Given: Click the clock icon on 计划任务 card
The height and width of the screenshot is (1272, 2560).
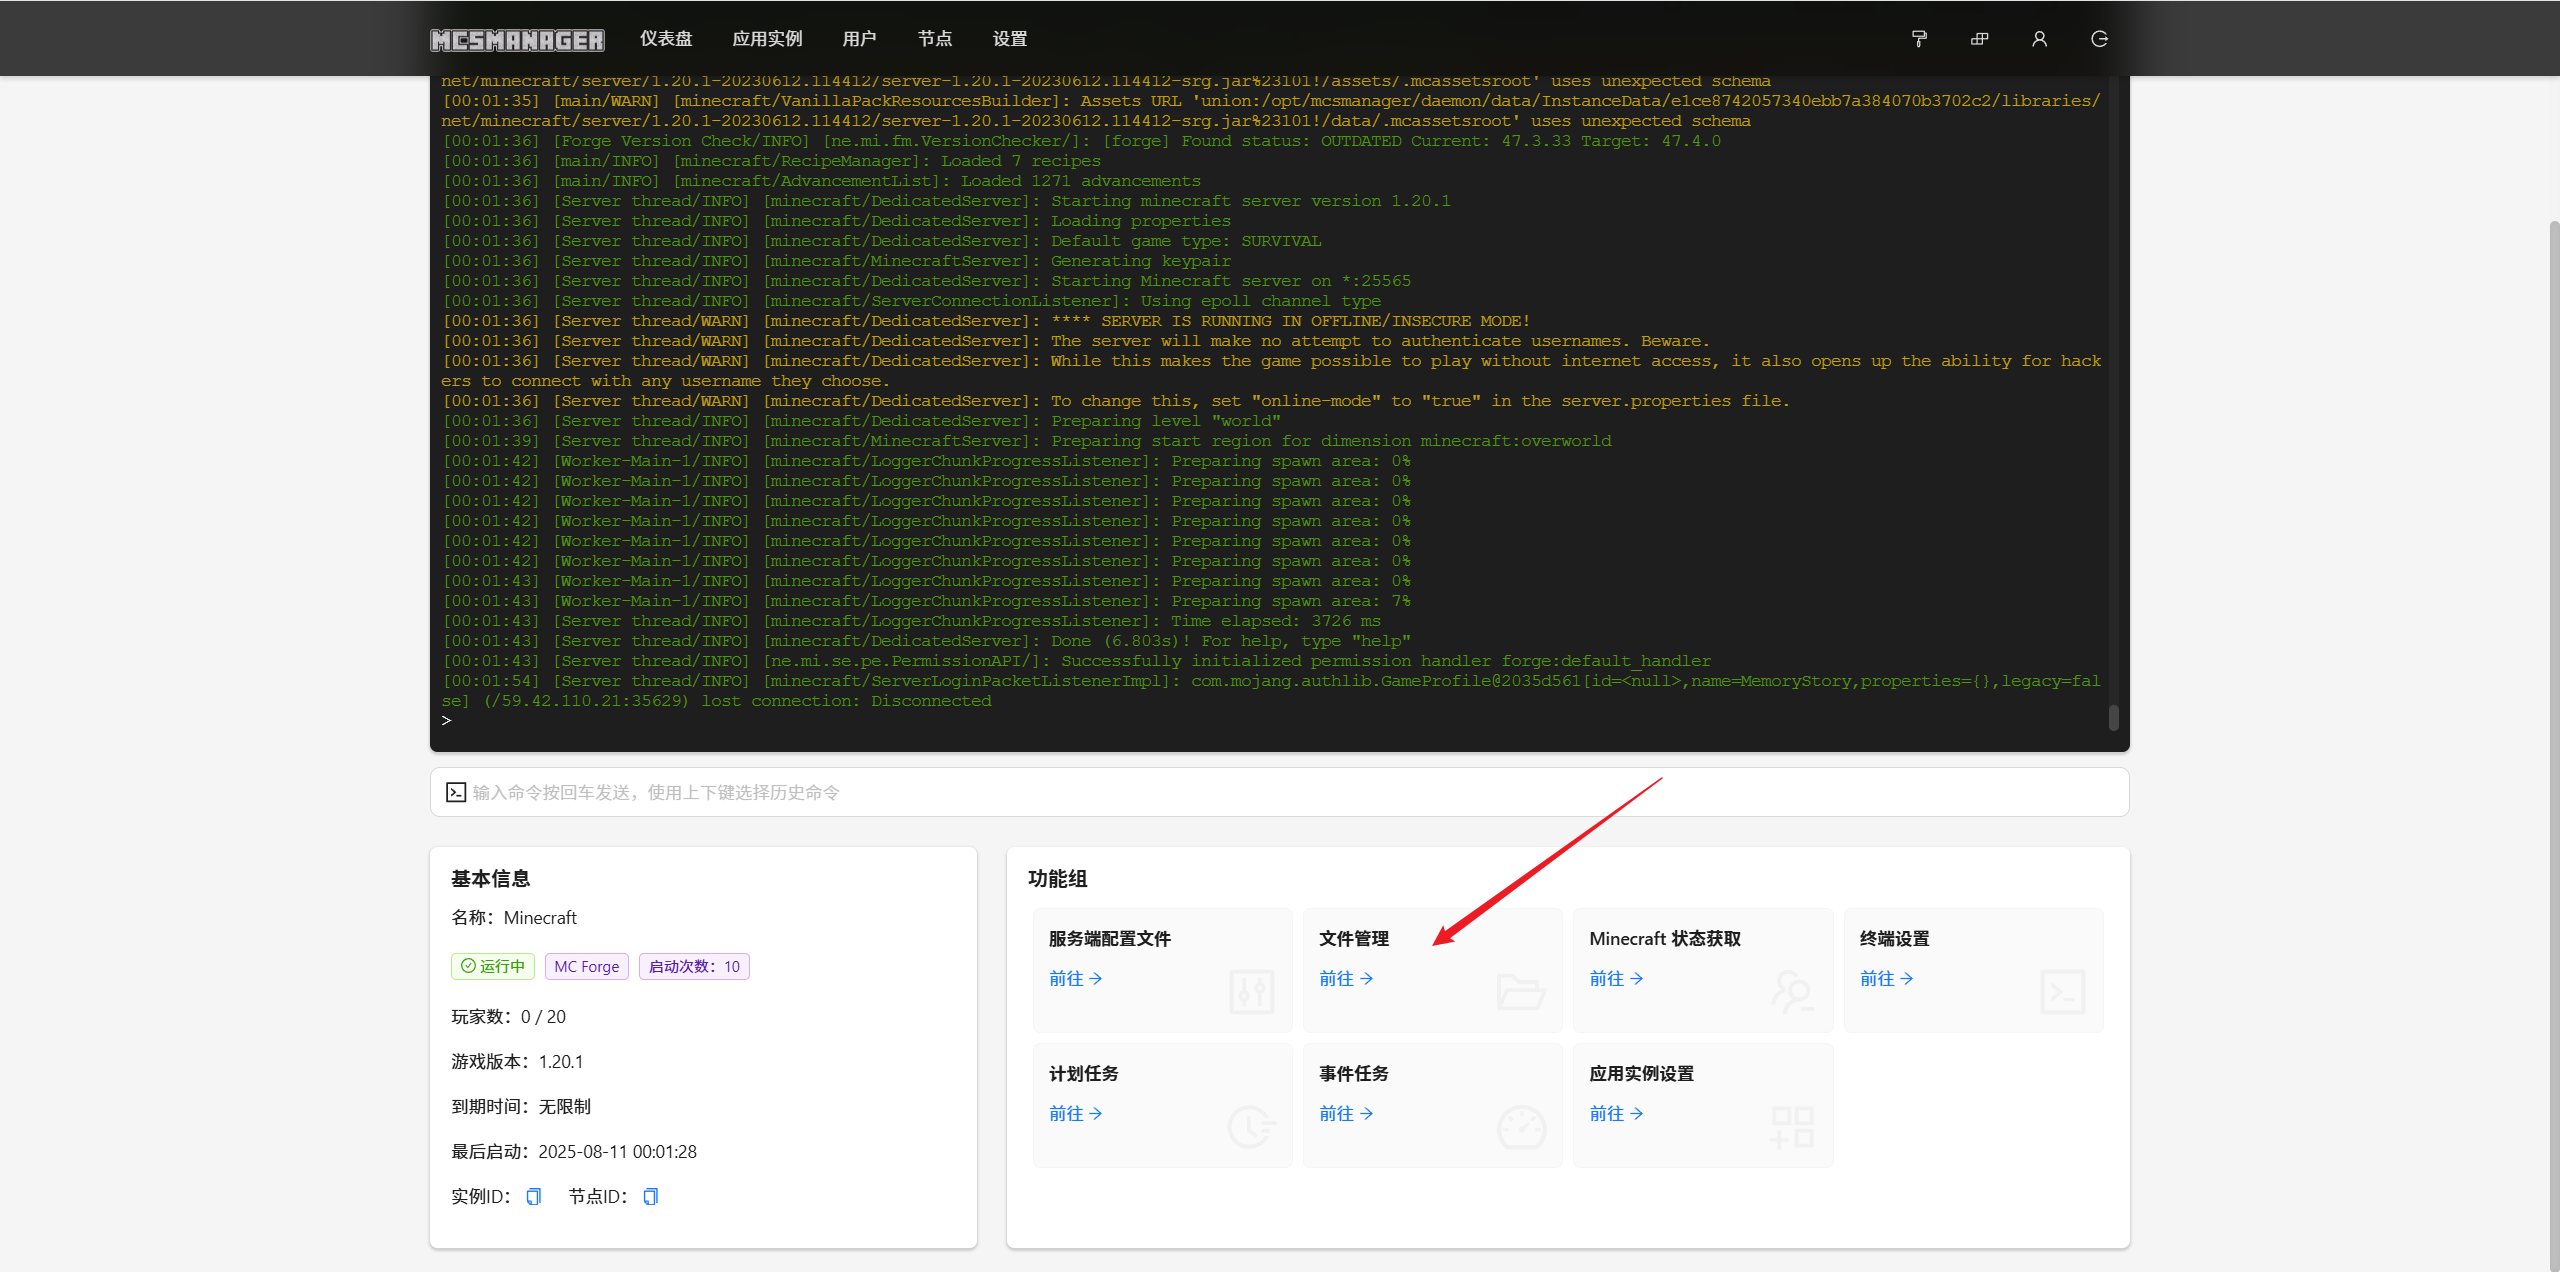Looking at the screenshot, I should pos(1251,1127).
